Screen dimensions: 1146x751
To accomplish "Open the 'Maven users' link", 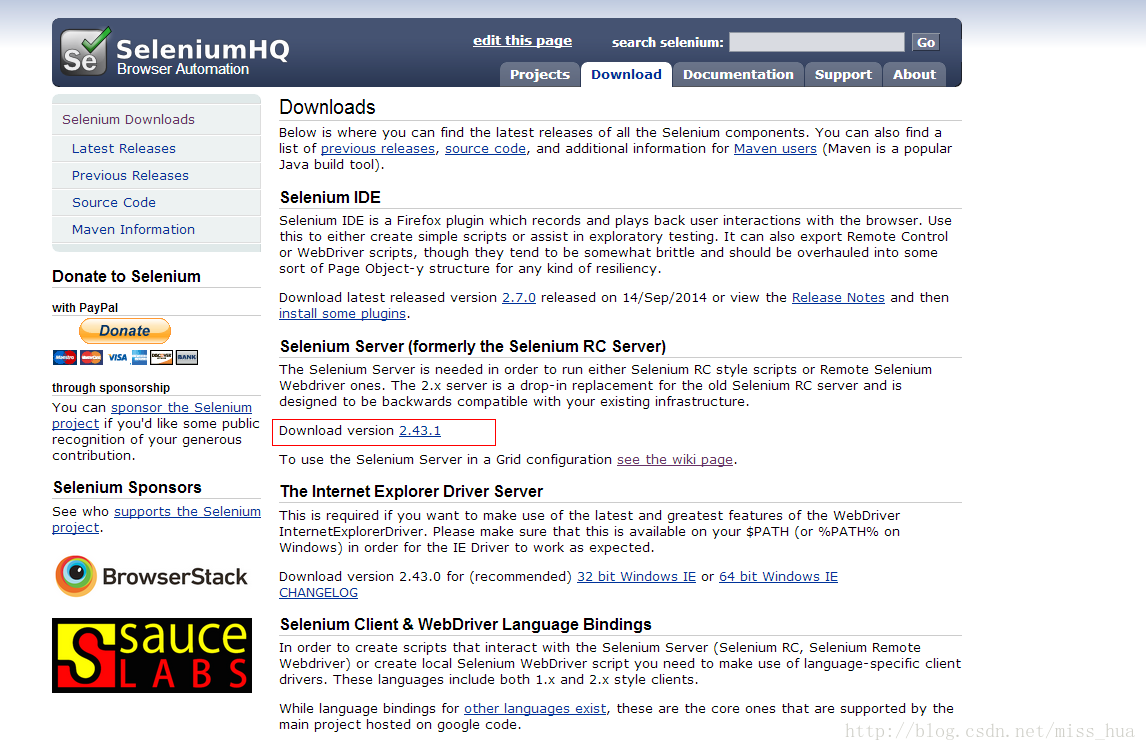I will [775, 148].
